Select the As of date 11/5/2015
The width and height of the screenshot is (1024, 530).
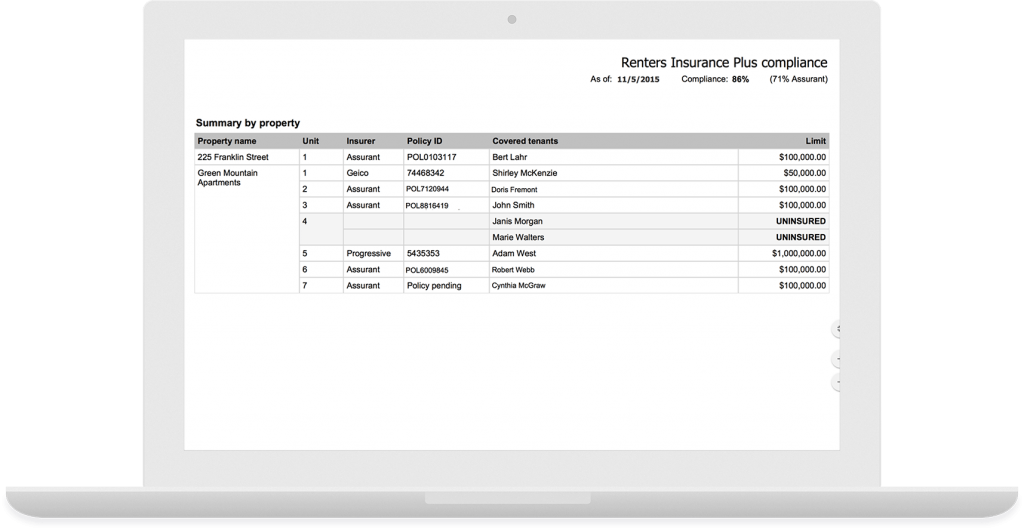click(x=638, y=80)
